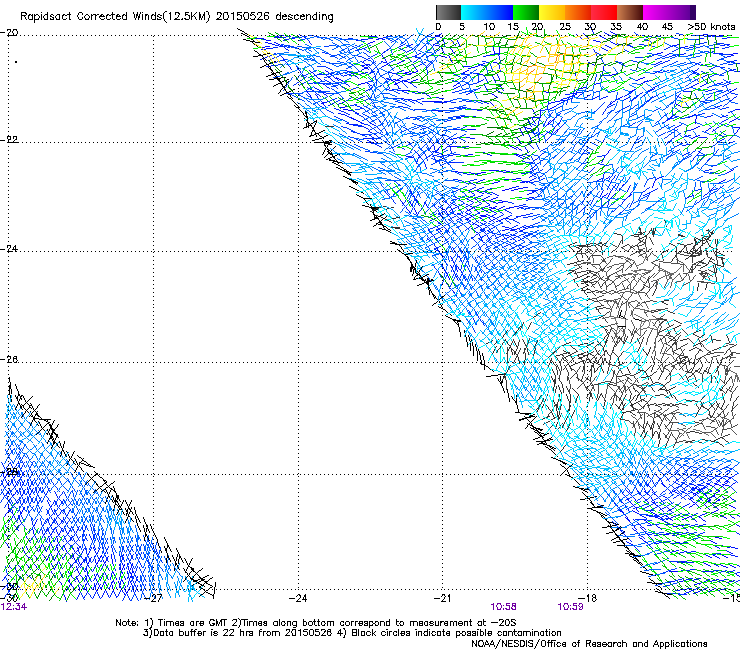Click the 'Times are GMT' note line

(316, 623)
